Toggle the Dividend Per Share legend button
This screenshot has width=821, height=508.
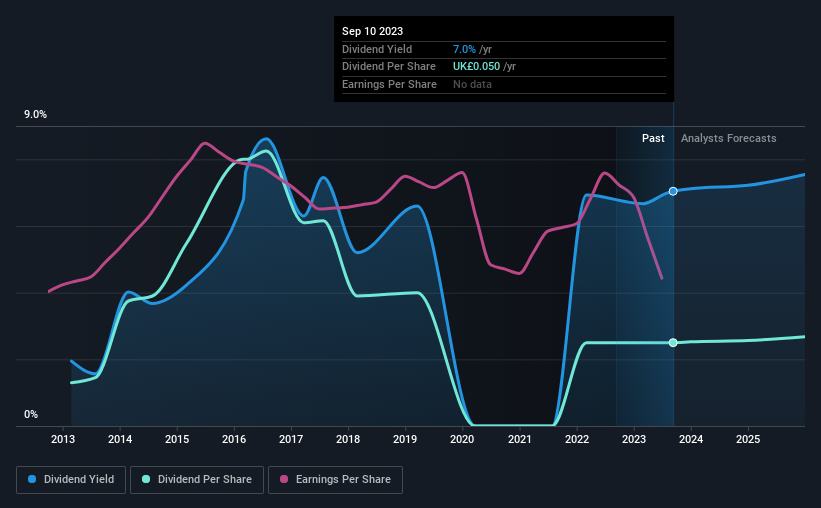(x=197, y=480)
